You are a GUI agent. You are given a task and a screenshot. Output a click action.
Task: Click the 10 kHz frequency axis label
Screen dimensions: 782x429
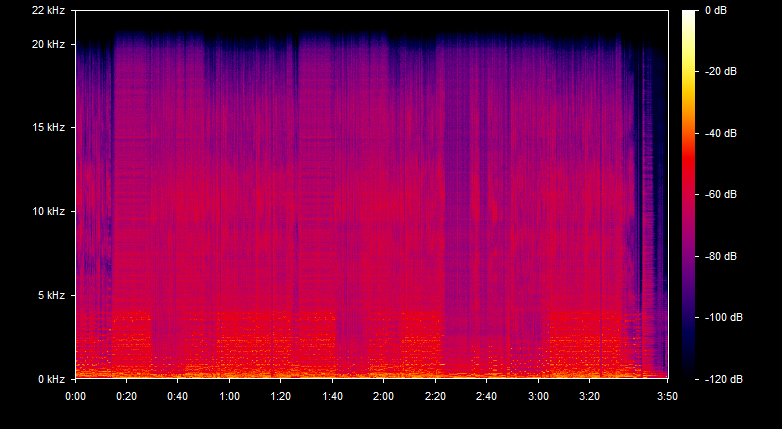[x=48, y=212]
